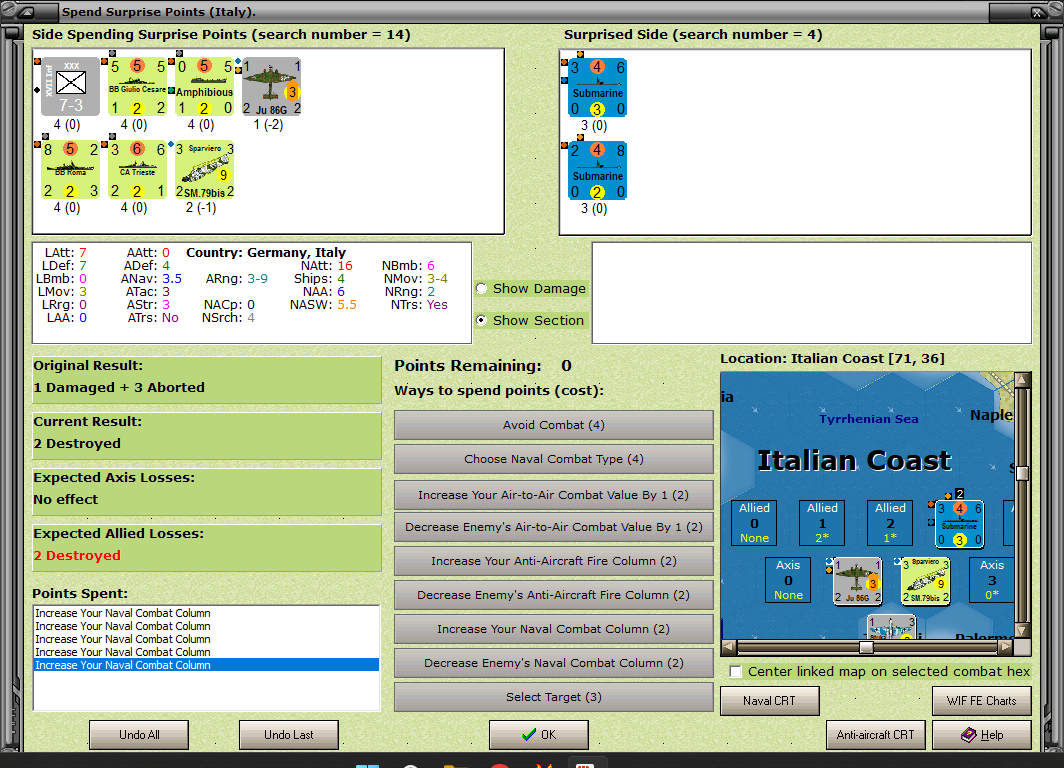1064x768 pixels.
Task: Click the NASW: 5.5 stat value
Action: [x=347, y=305]
